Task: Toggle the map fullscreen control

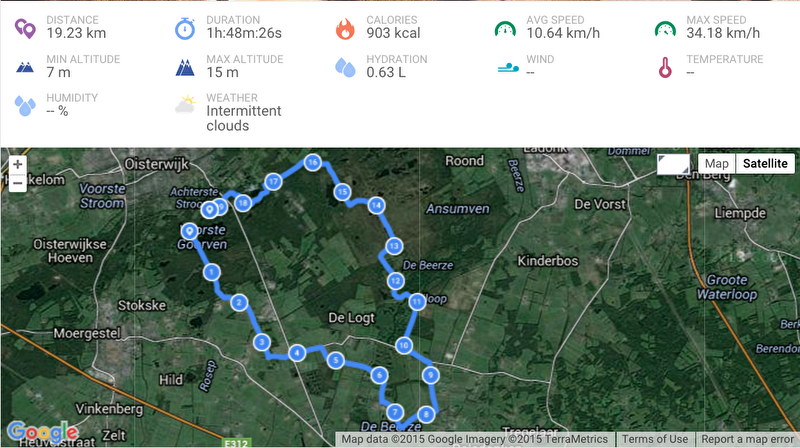Action: tap(673, 164)
